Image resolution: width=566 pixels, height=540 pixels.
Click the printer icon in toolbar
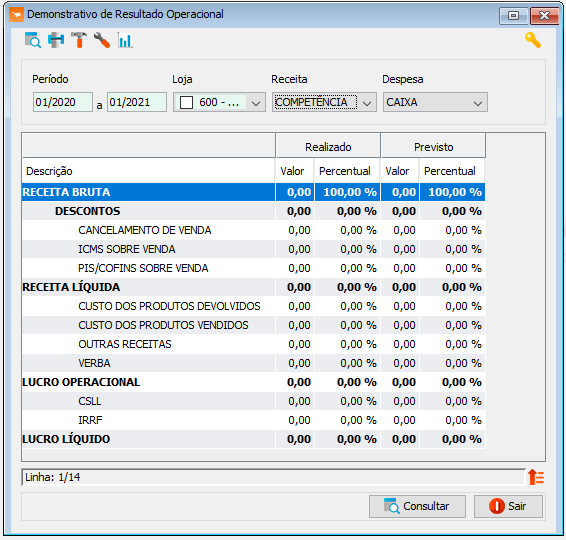pos(56,40)
